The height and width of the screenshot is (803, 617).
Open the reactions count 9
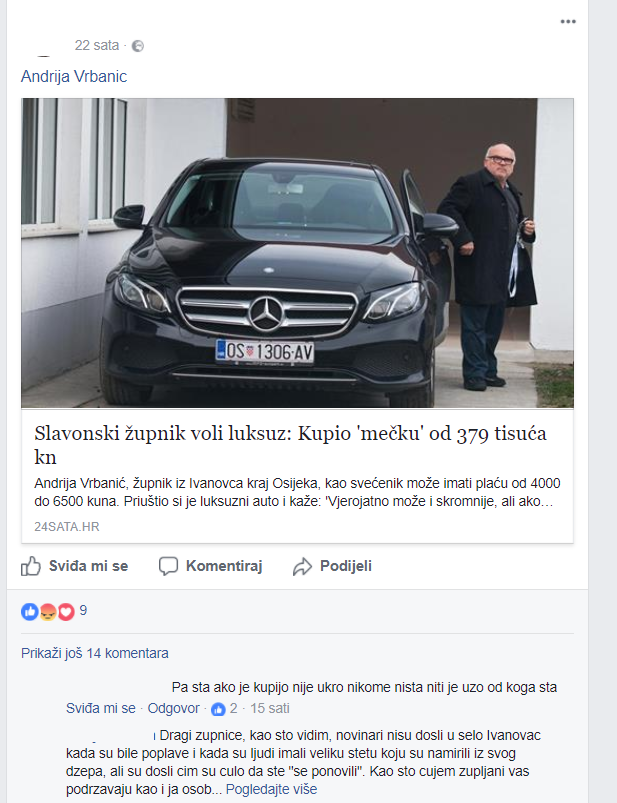point(83,610)
